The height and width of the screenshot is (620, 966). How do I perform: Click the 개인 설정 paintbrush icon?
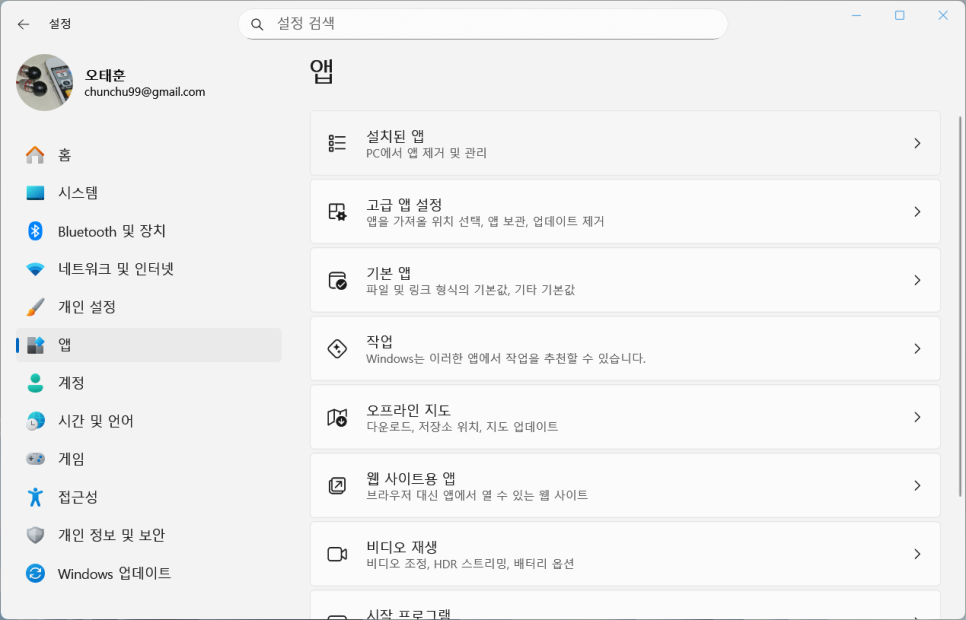tap(35, 307)
